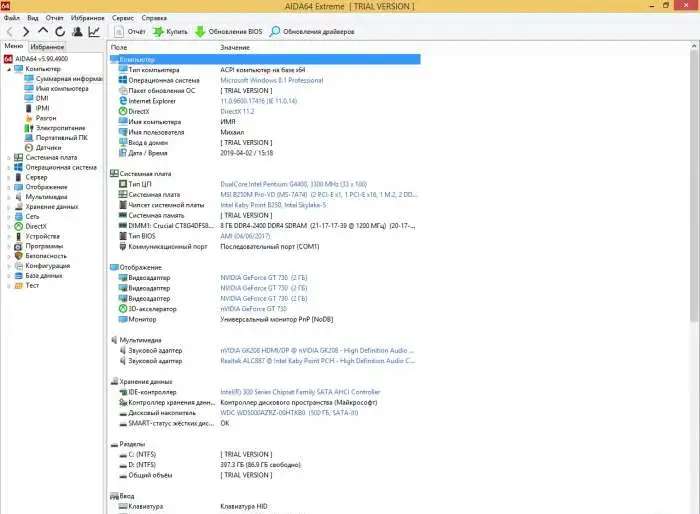This screenshot has width=700, height=514.
Task: Expand the Мультимедиа tree node
Action: (x=8, y=197)
